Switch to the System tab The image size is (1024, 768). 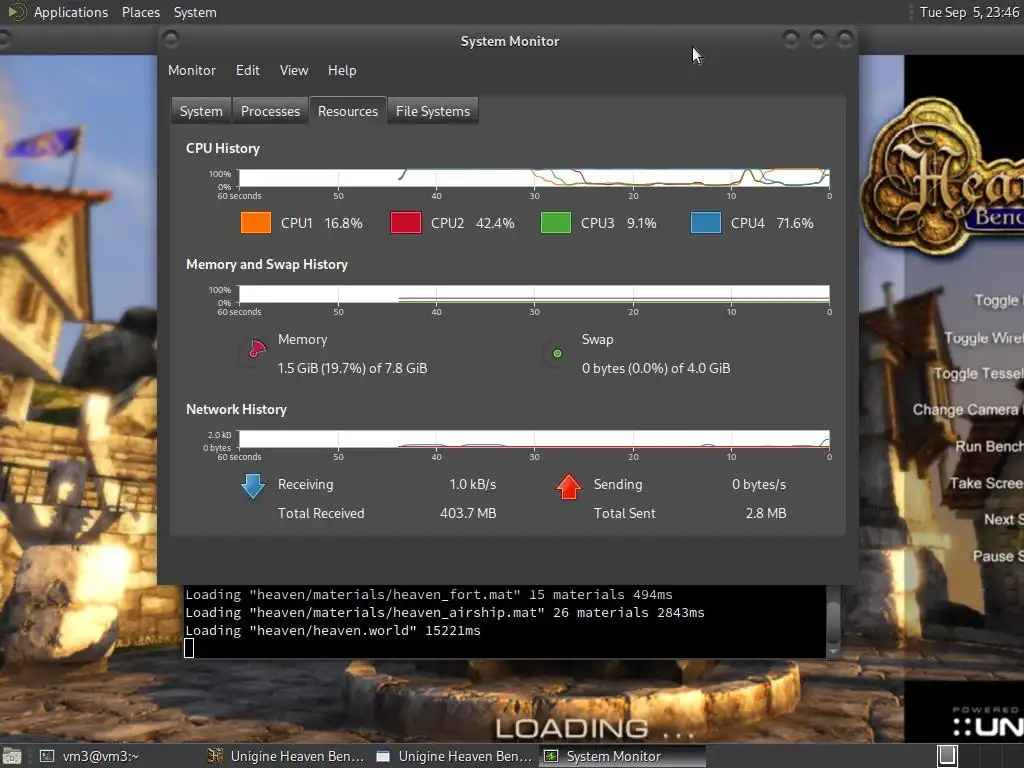pyautogui.click(x=201, y=111)
